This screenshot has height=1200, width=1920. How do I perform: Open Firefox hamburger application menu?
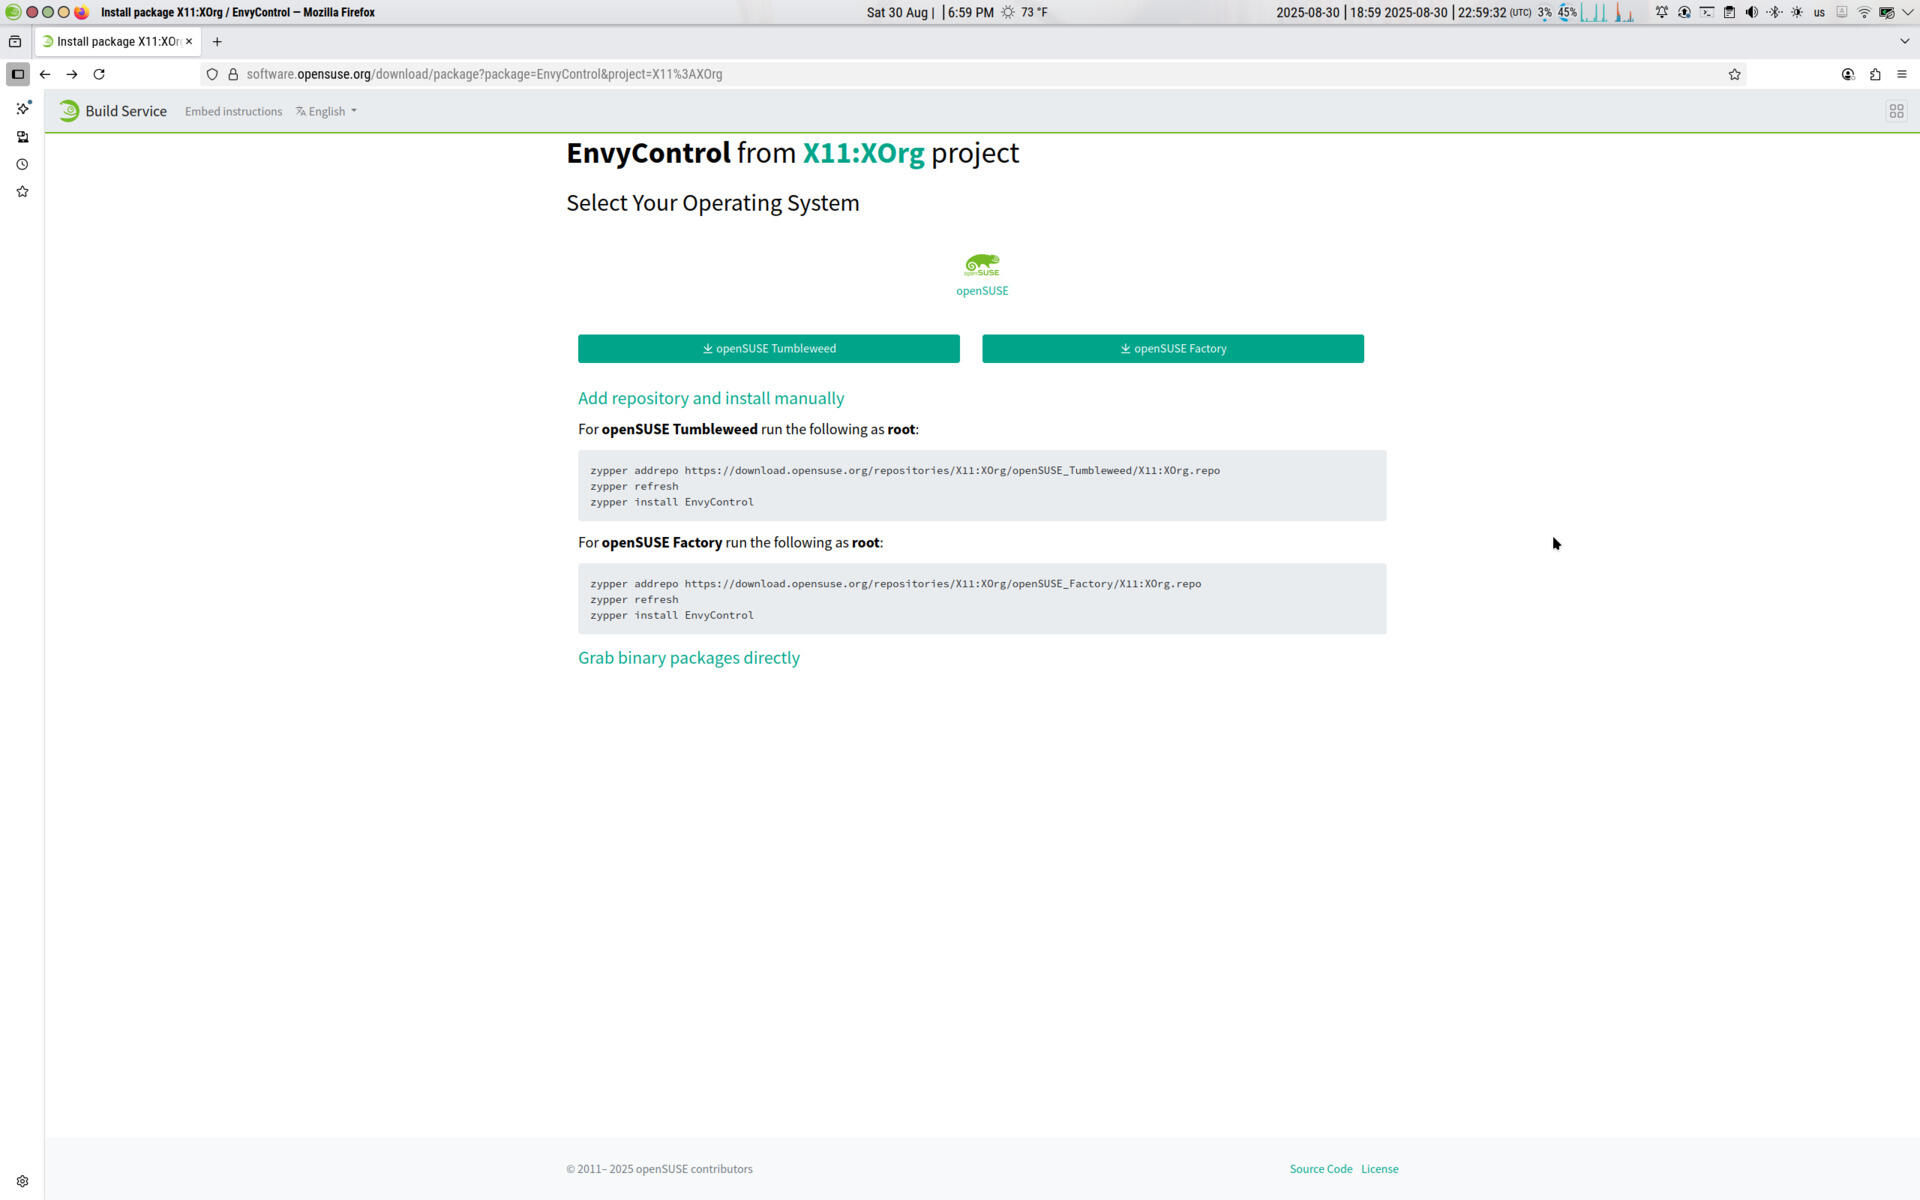pos(1902,74)
